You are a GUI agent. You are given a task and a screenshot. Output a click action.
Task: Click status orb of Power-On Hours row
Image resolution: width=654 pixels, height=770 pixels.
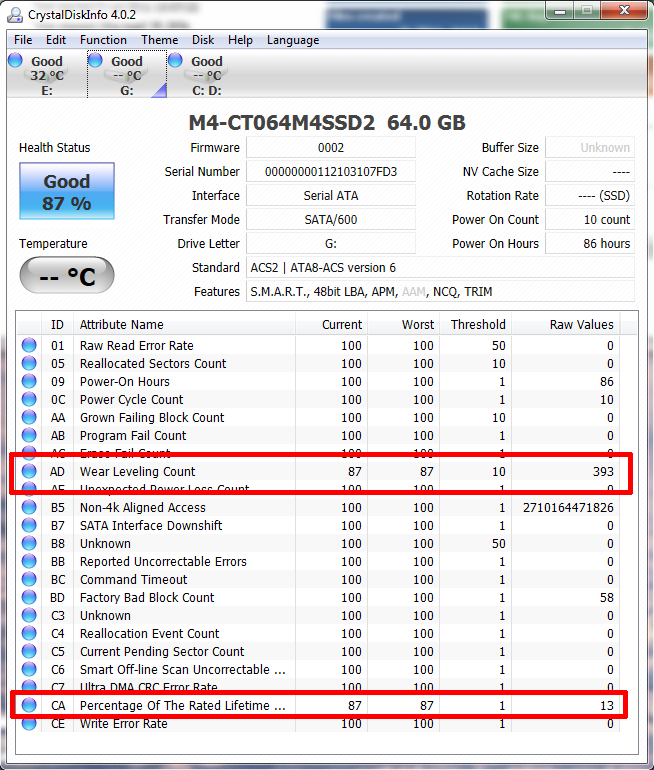point(29,381)
